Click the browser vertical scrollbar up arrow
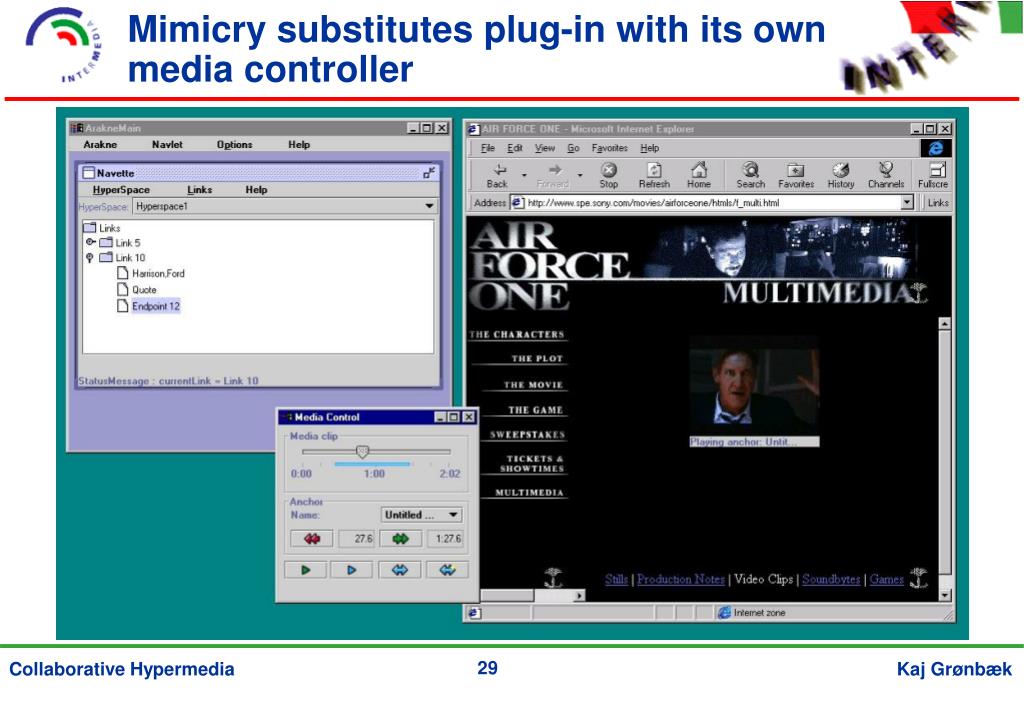 (x=944, y=324)
